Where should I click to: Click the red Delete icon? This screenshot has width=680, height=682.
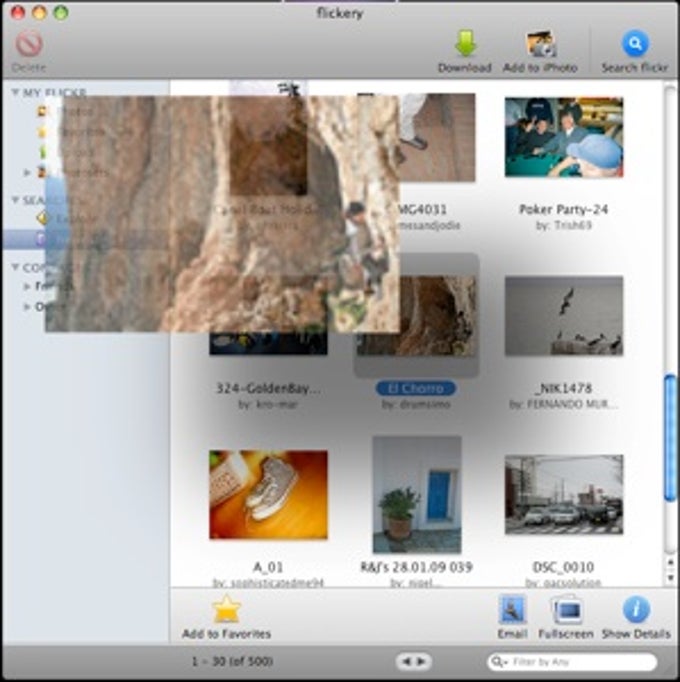[x=29, y=44]
